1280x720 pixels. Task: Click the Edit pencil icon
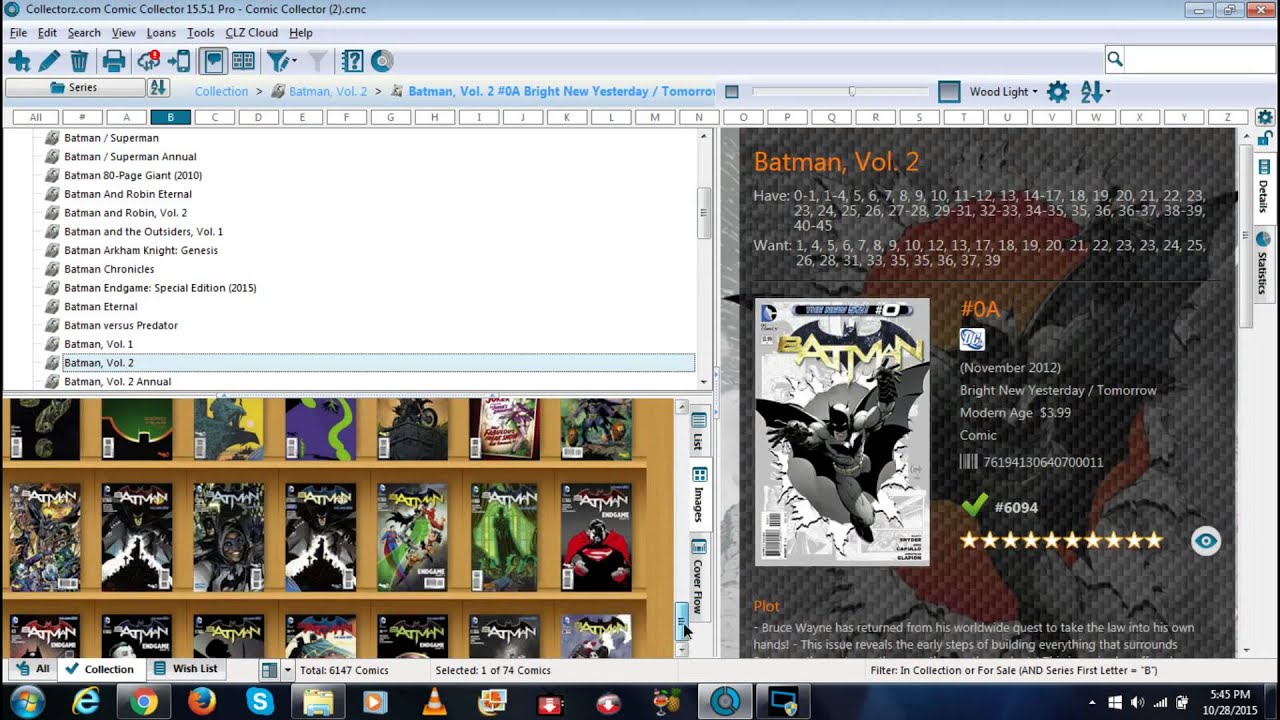point(49,61)
